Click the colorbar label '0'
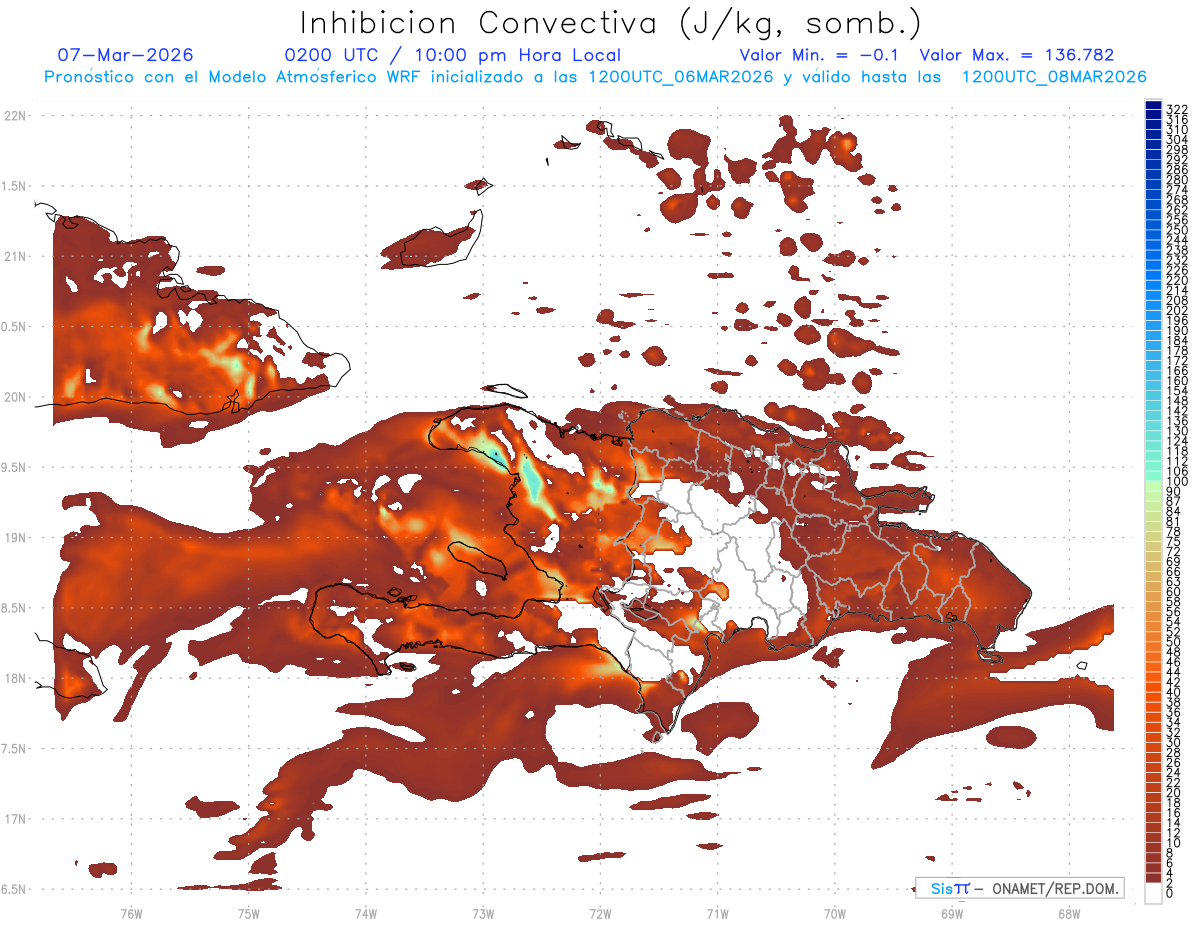Screen dimensions: 1200x927 (1170, 893)
